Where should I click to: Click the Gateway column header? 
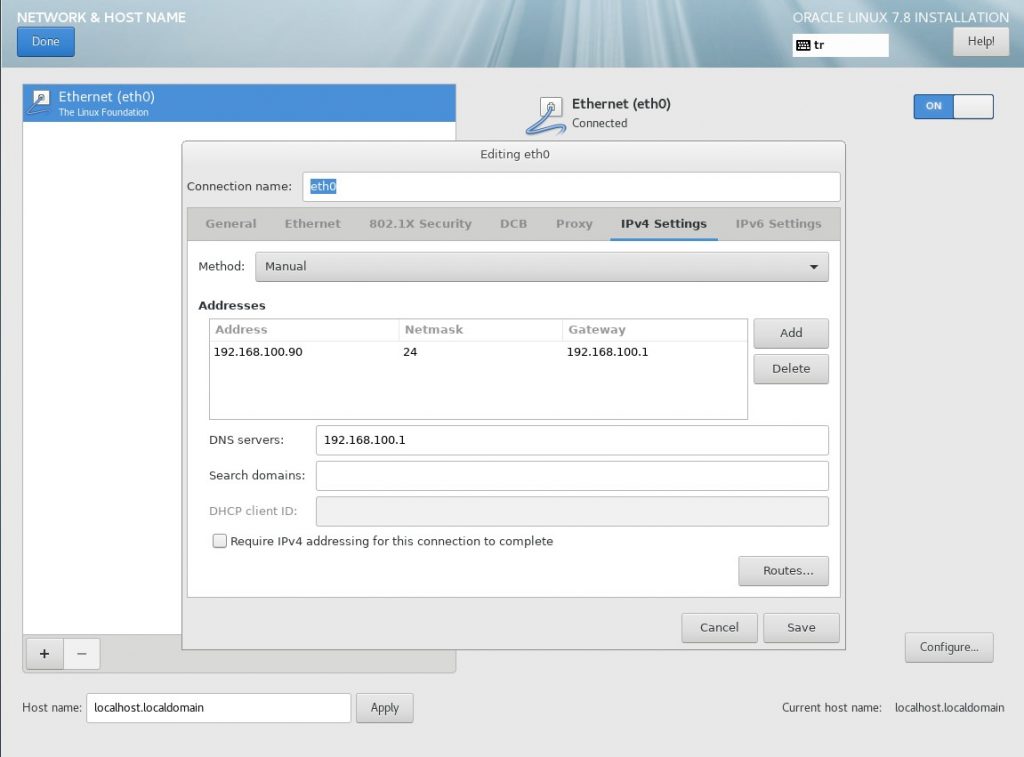(654, 330)
